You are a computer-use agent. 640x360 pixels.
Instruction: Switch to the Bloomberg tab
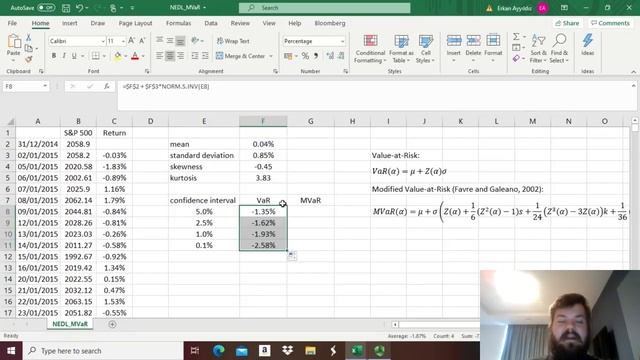[x=330, y=23]
